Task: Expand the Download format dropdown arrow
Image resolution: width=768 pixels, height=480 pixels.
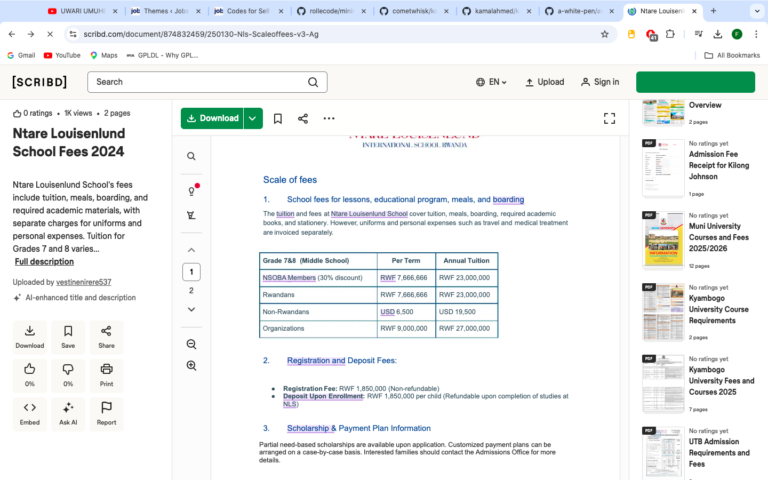Action: click(x=253, y=119)
